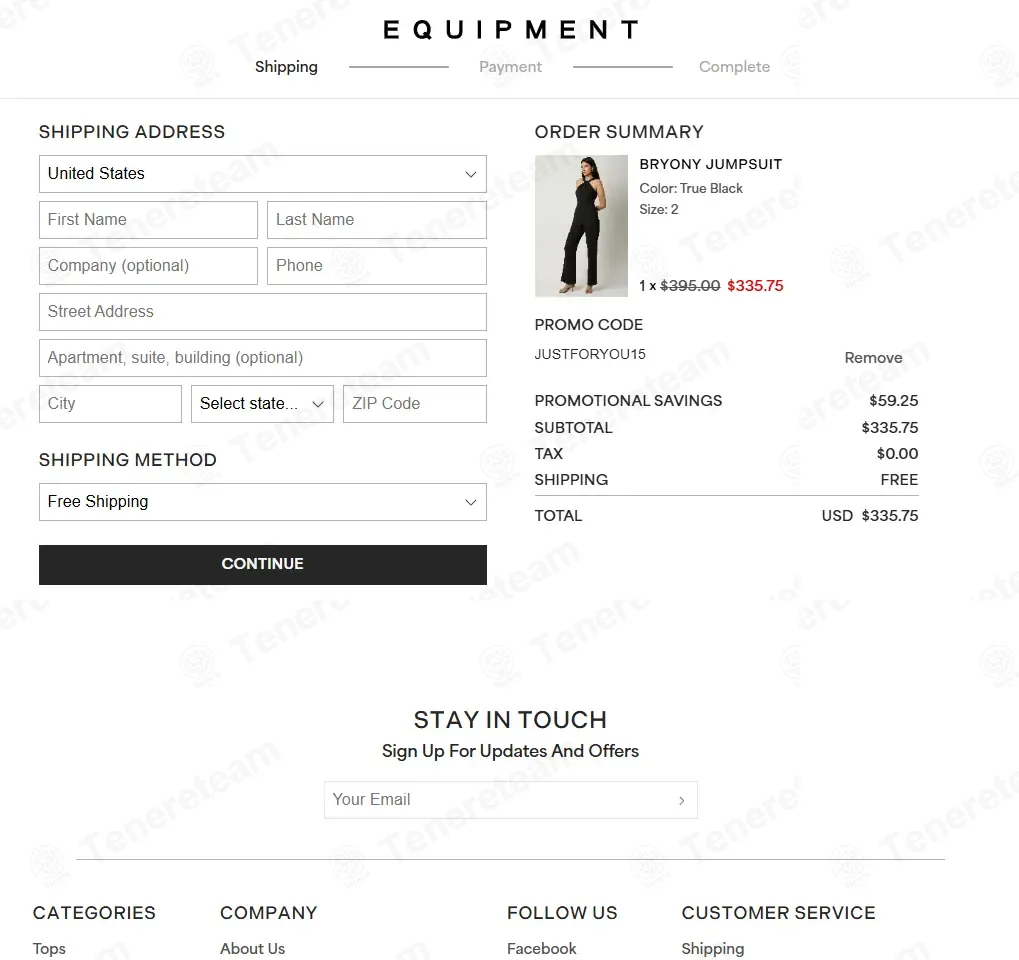Image resolution: width=1019 pixels, height=960 pixels.
Task: Click the Phone field
Action: (377, 266)
